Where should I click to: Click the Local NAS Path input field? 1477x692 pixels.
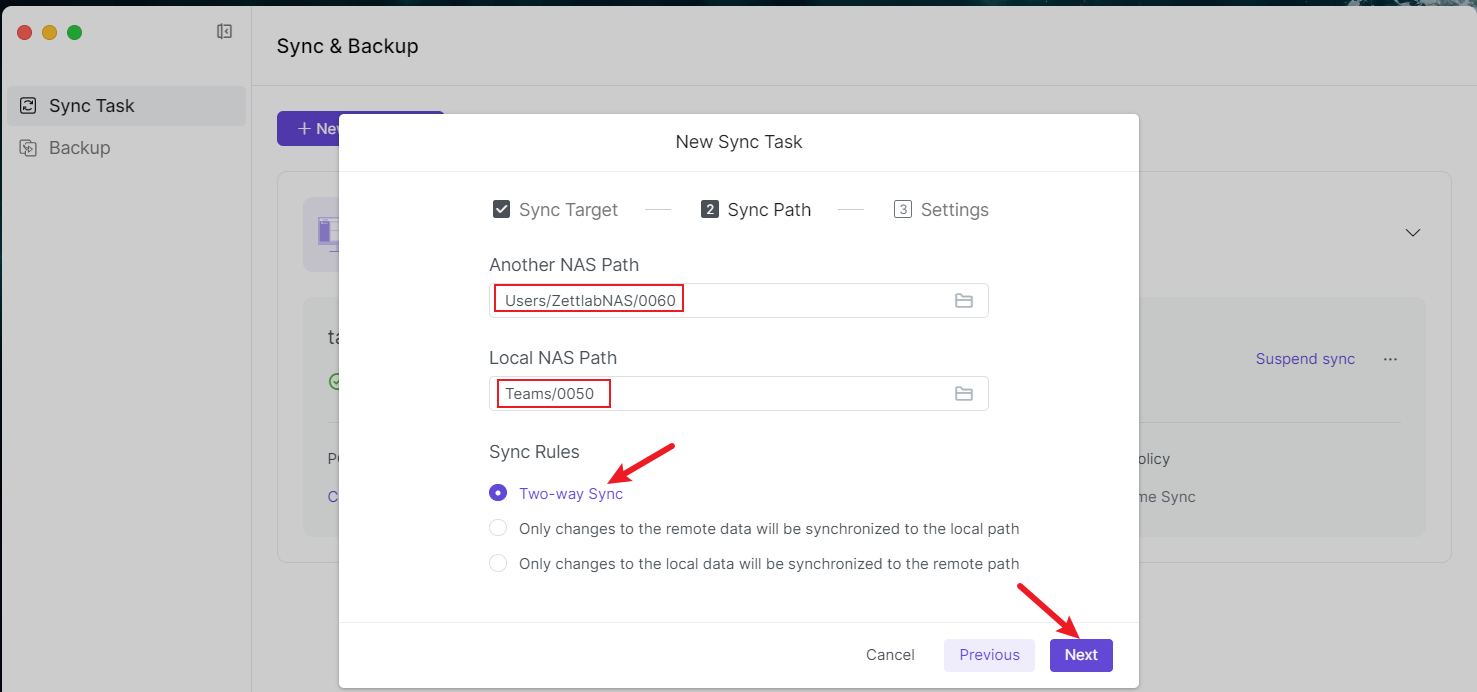pyautogui.click(x=720, y=394)
